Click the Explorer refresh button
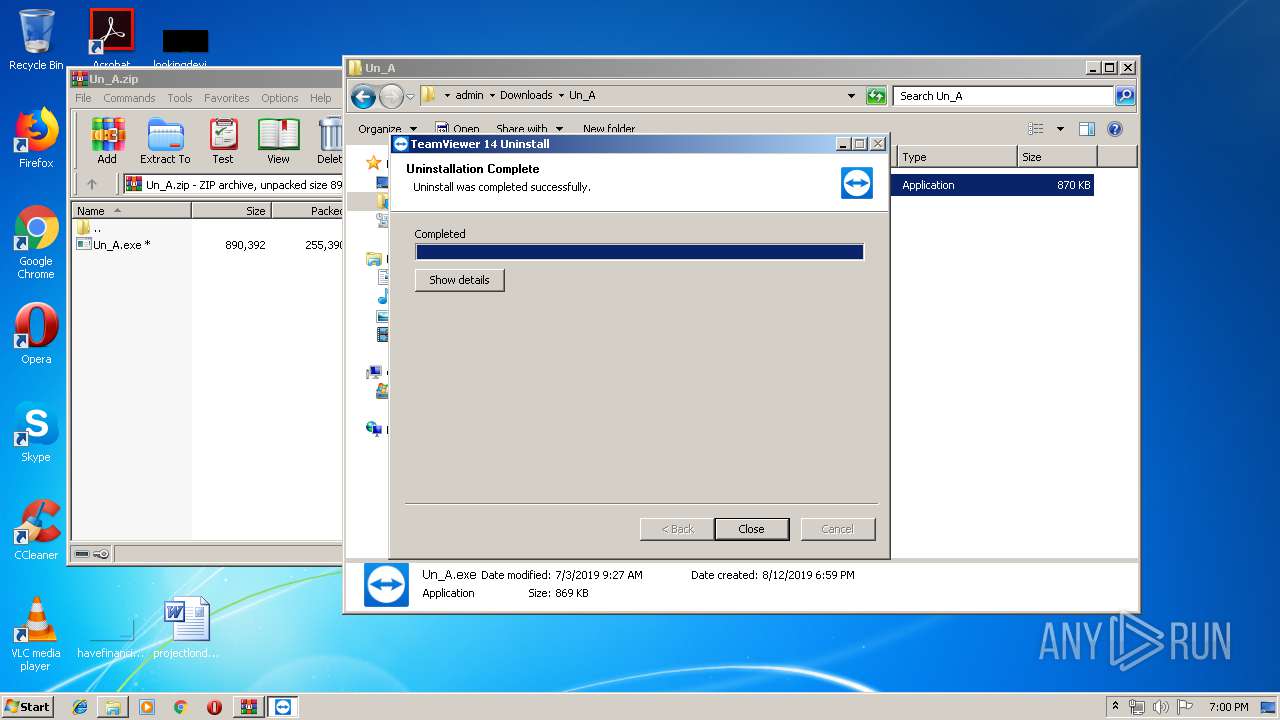Image resolution: width=1280 pixels, height=720 pixels. click(x=876, y=96)
